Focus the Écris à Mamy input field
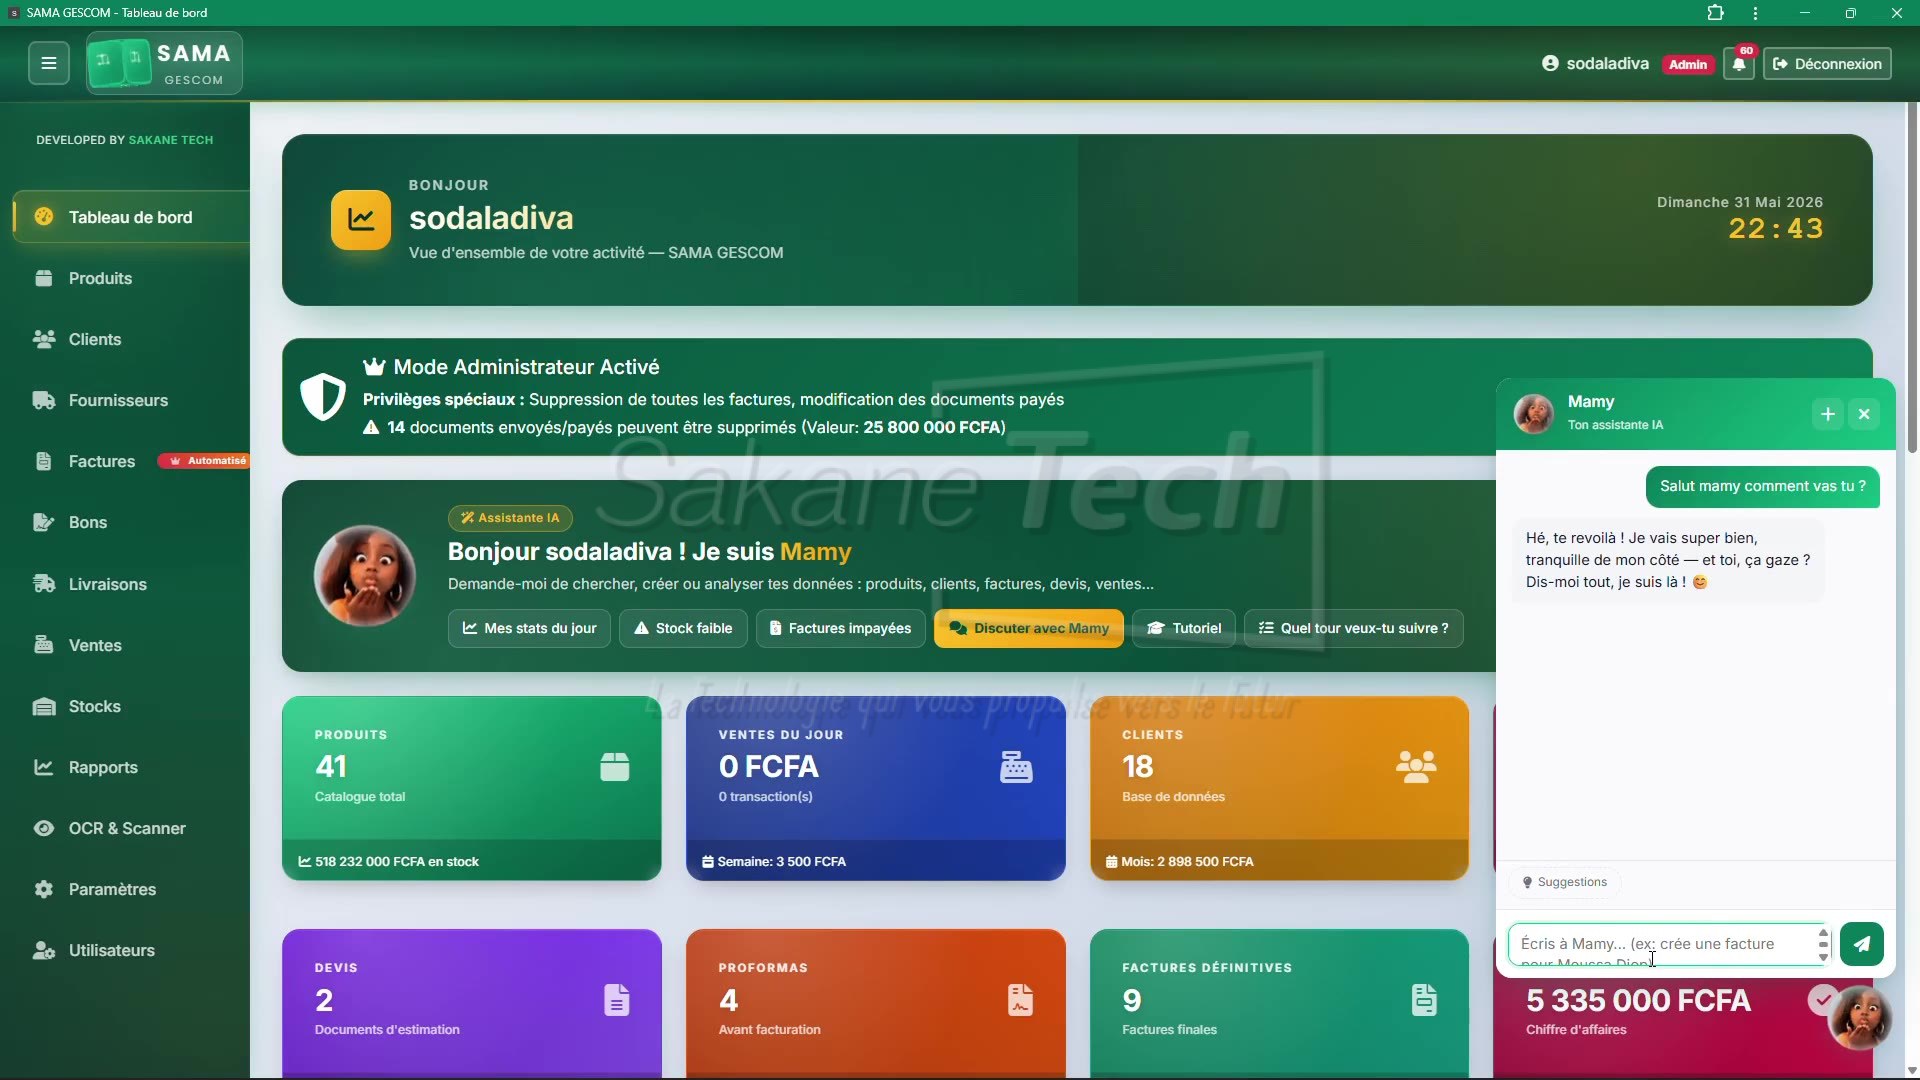Screen dimensions: 1920x1080 [x=1667, y=944]
